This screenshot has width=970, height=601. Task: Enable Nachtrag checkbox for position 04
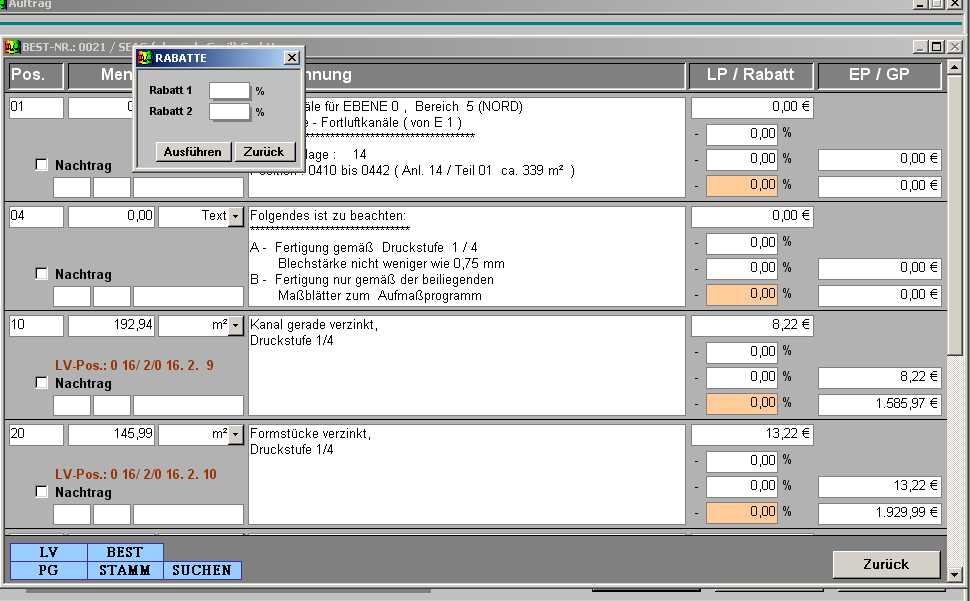coord(42,274)
